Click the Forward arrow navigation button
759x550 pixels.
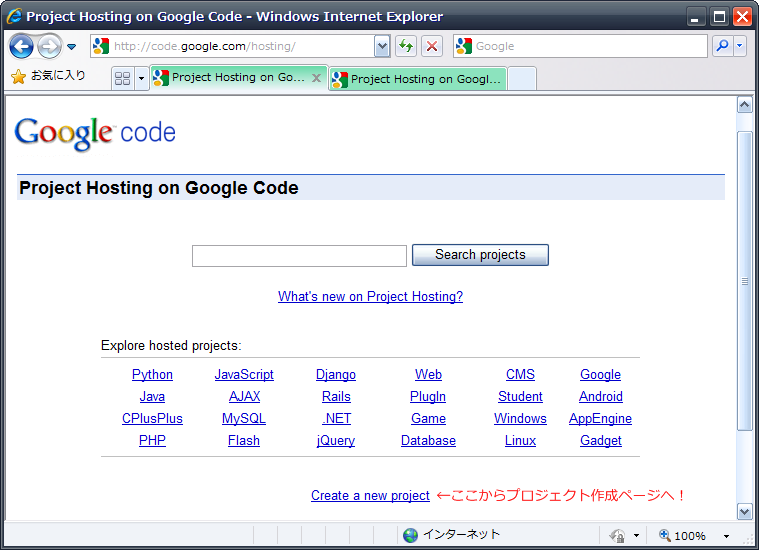pos(49,46)
